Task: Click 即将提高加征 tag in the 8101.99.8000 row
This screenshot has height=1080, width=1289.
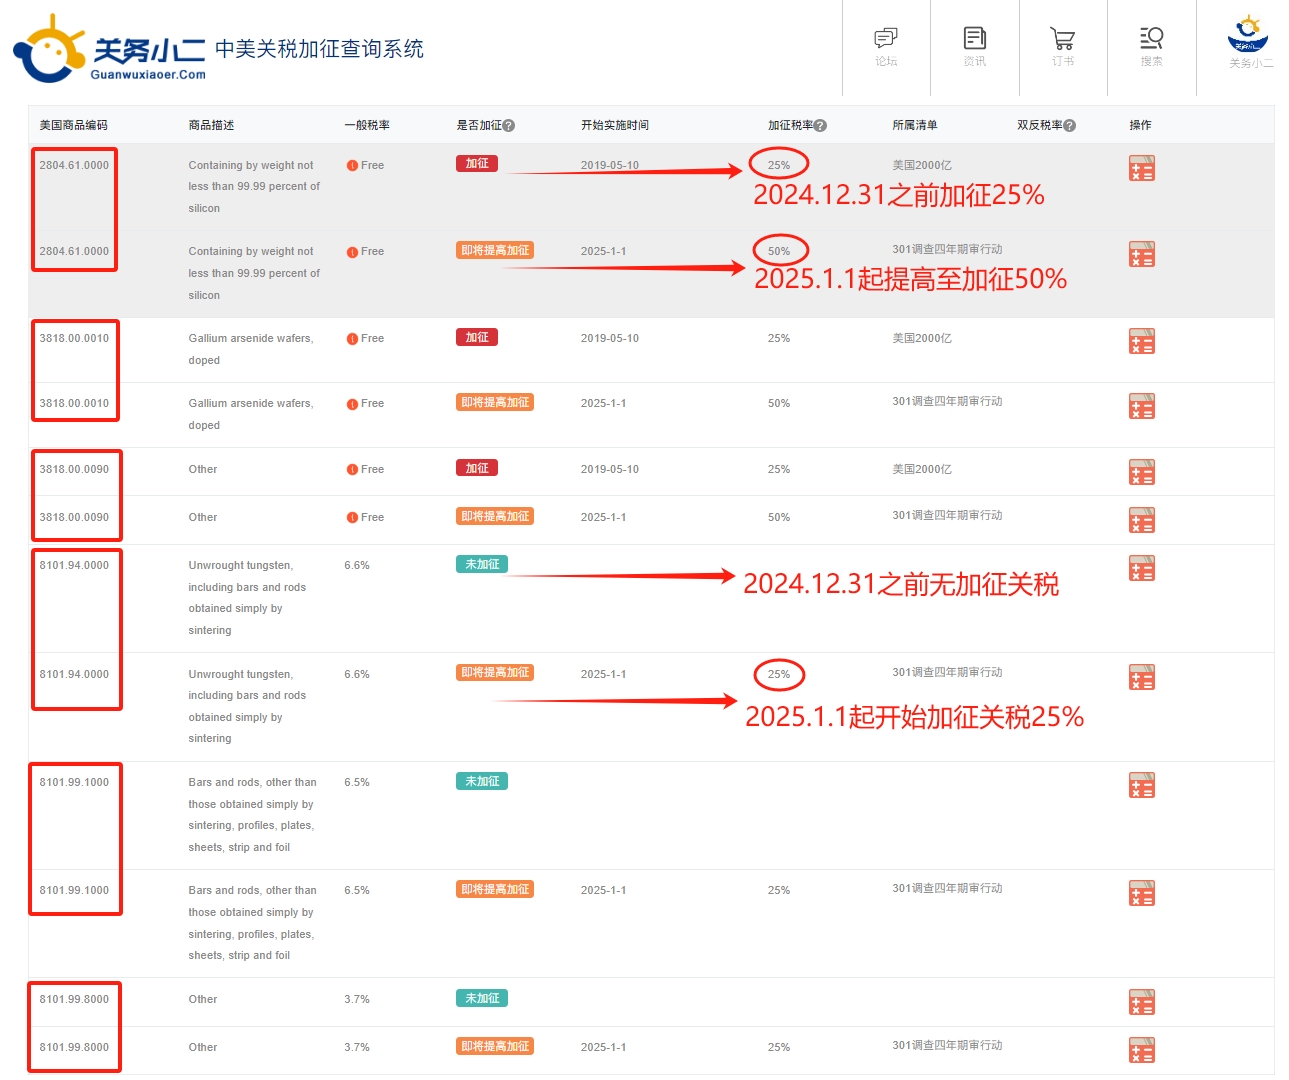Action: coord(495,1046)
